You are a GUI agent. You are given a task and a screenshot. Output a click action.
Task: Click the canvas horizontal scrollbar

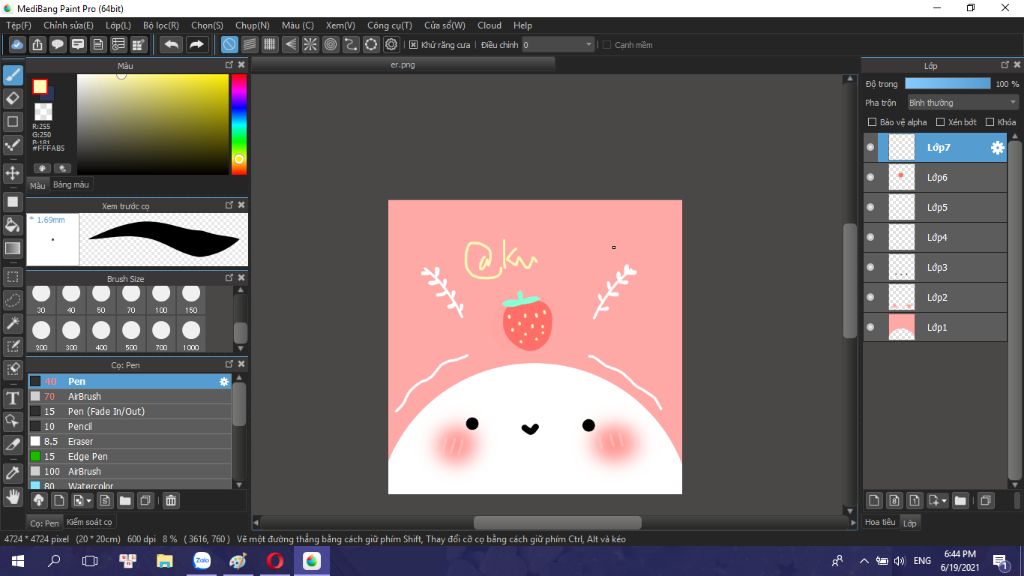557,522
